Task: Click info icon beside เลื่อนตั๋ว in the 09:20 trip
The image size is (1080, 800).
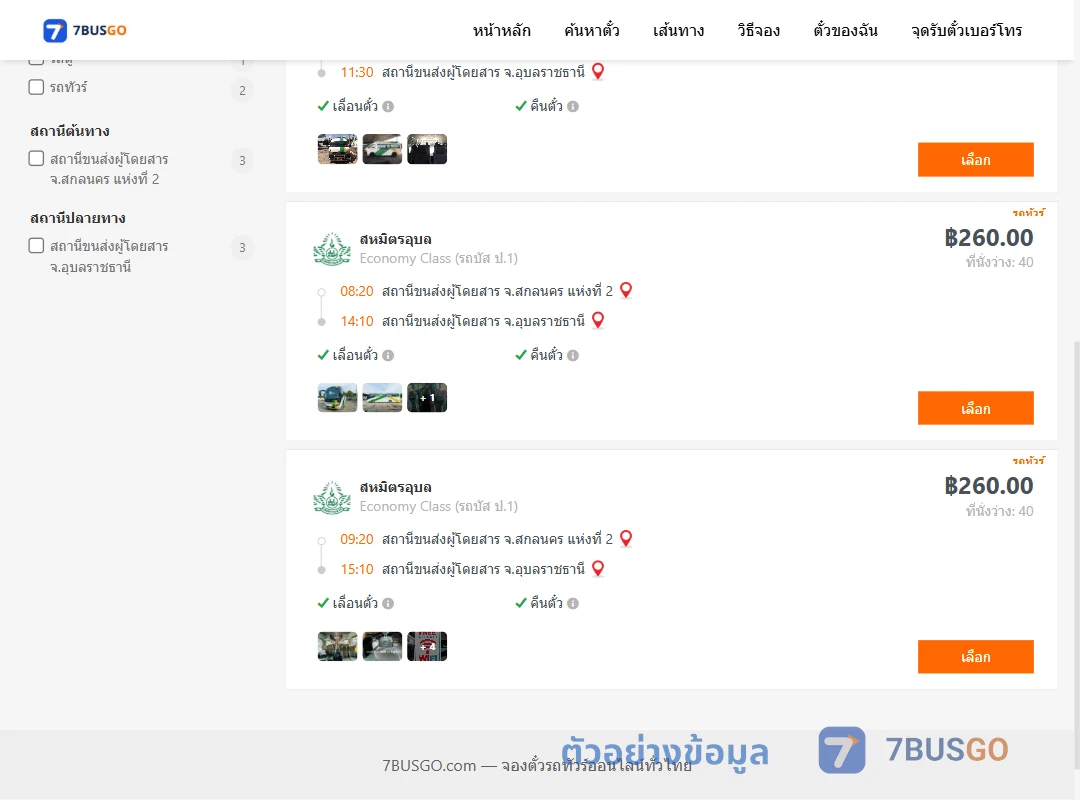Action: point(388,604)
